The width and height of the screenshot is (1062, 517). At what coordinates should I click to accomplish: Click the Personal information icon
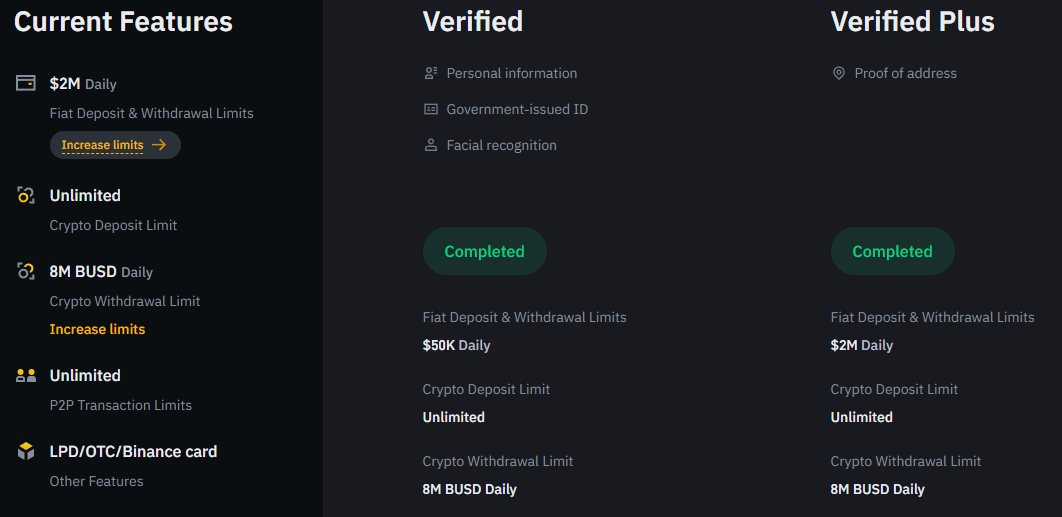(x=431, y=73)
